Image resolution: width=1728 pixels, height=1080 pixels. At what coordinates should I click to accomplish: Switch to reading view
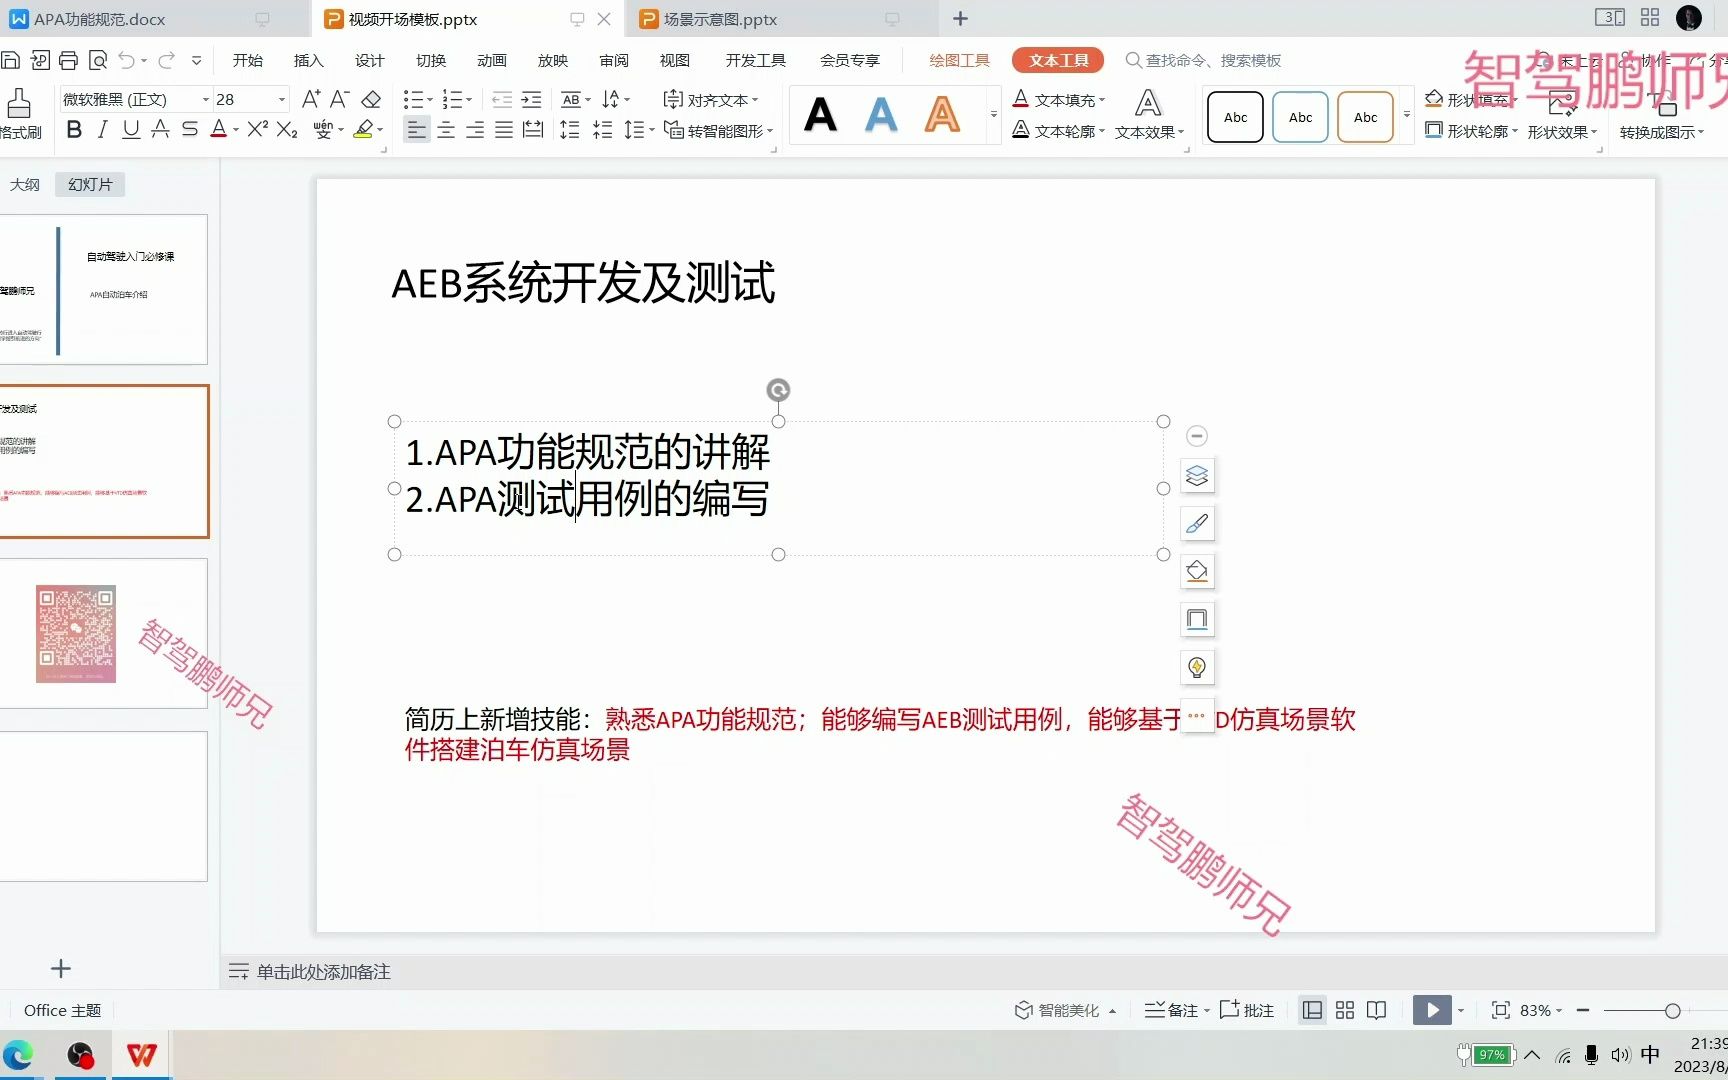[x=1377, y=1010]
